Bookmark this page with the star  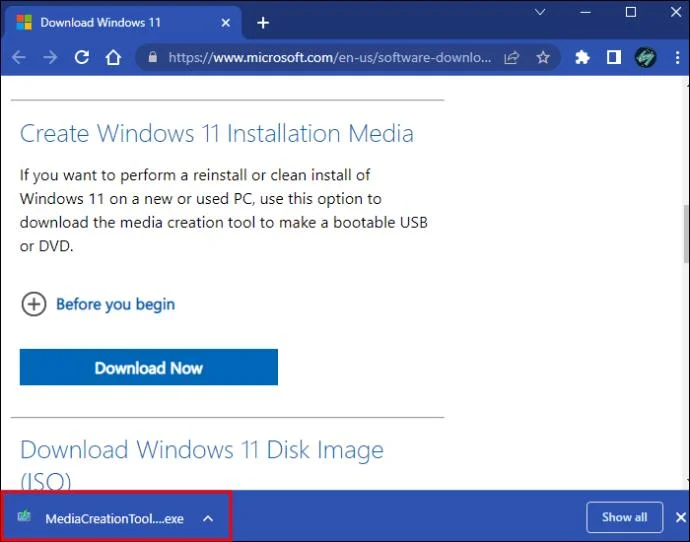click(x=543, y=57)
